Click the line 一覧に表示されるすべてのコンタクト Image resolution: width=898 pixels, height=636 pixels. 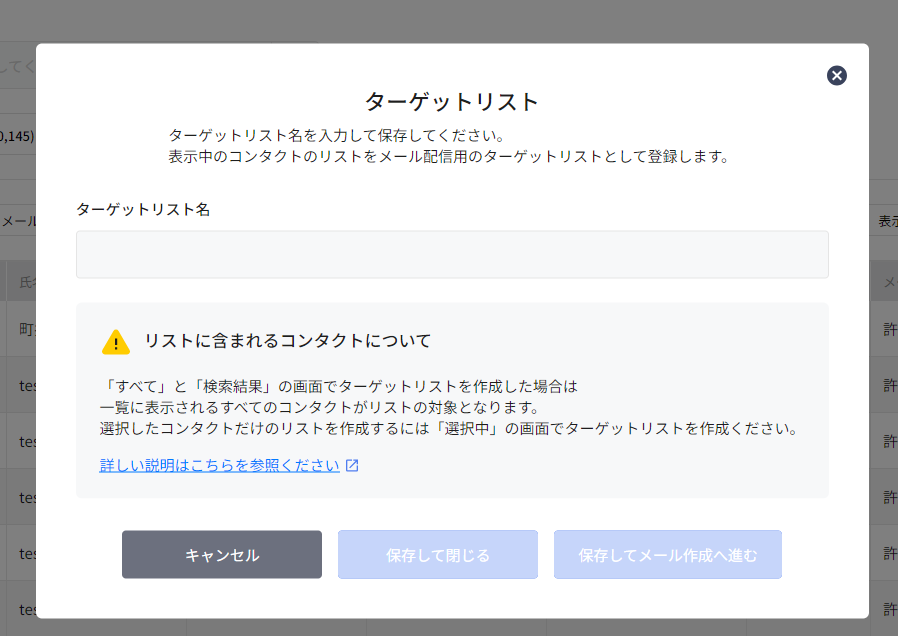(320, 408)
